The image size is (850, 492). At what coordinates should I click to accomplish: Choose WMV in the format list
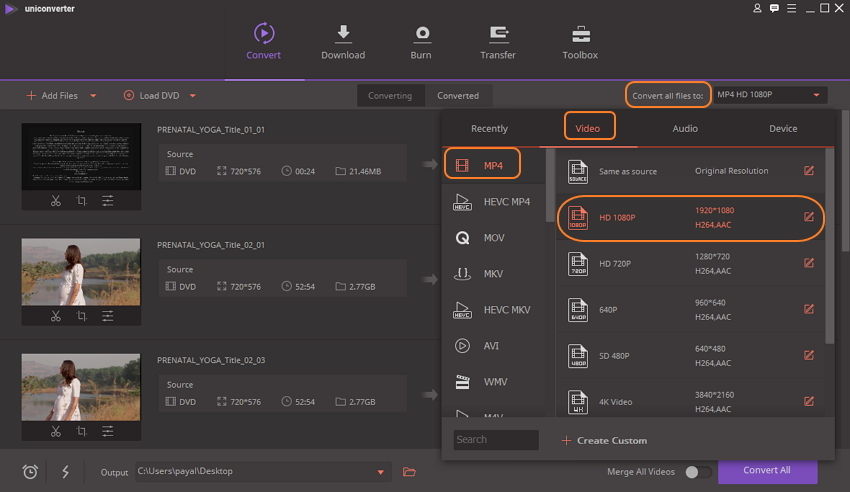pos(494,381)
